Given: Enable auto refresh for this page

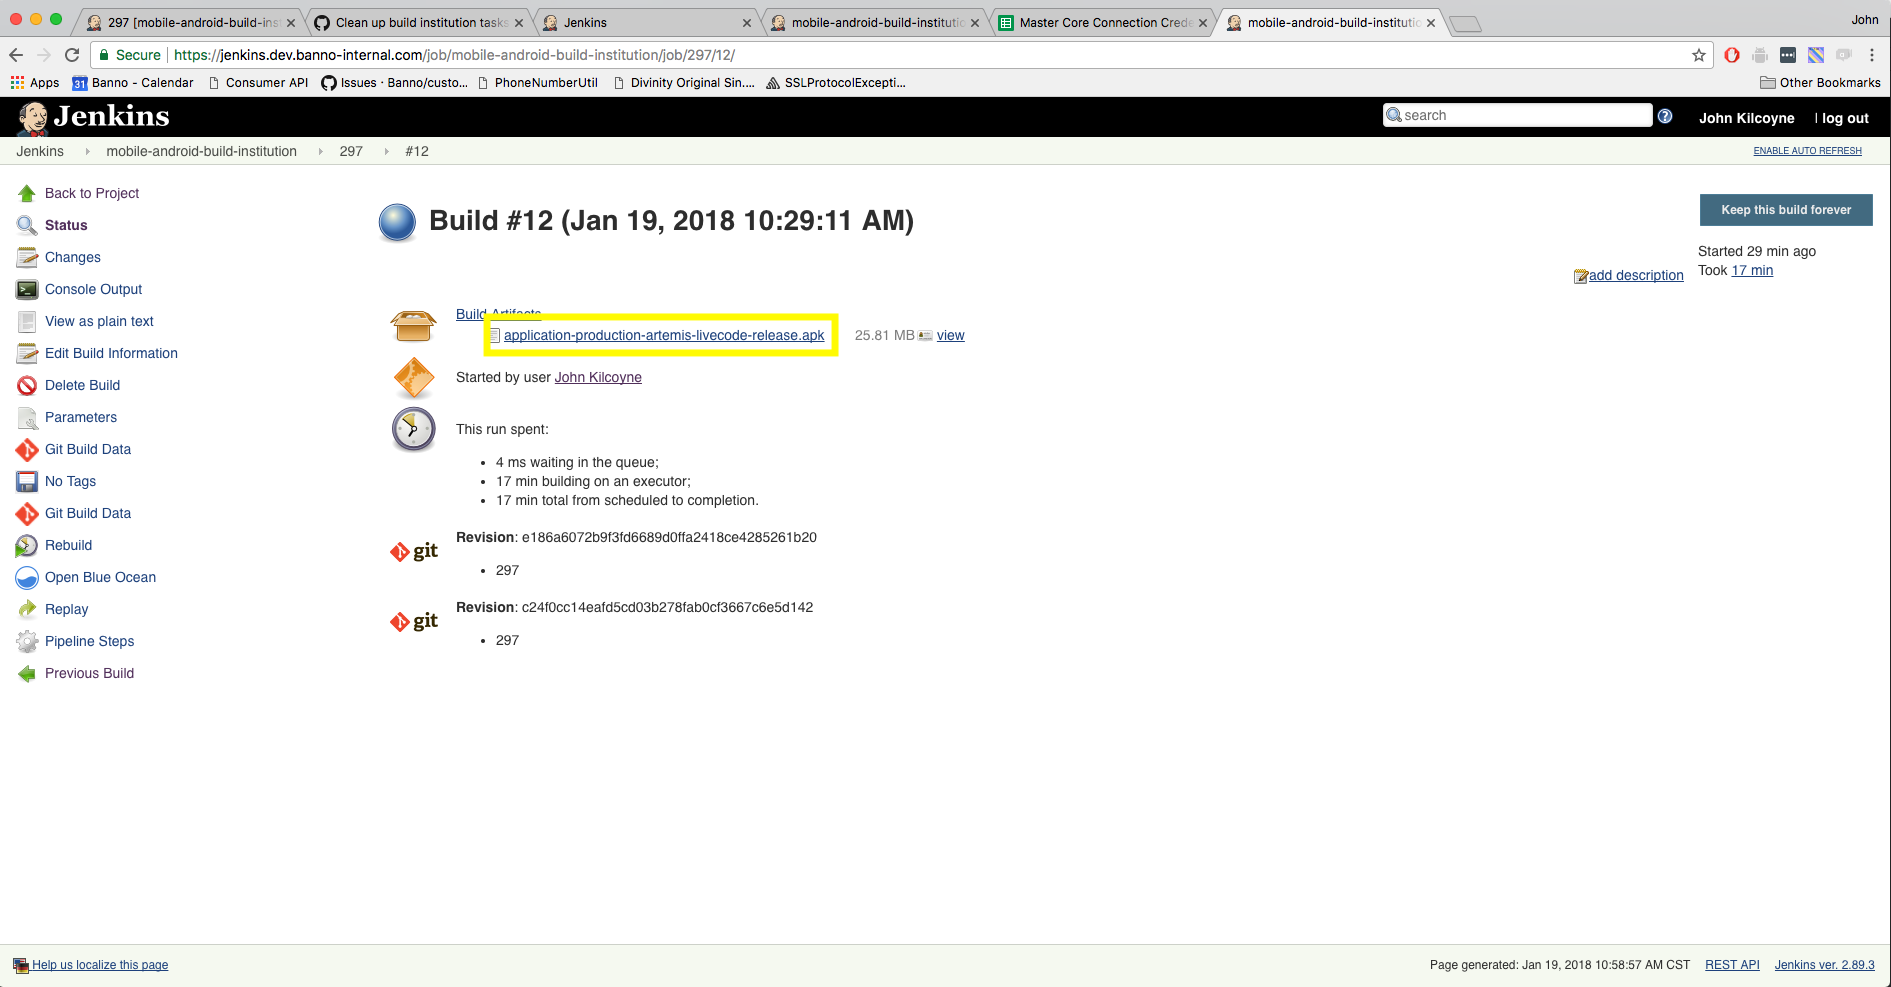Looking at the screenshot, I should pyautogui.click(x=1807, y=151).
